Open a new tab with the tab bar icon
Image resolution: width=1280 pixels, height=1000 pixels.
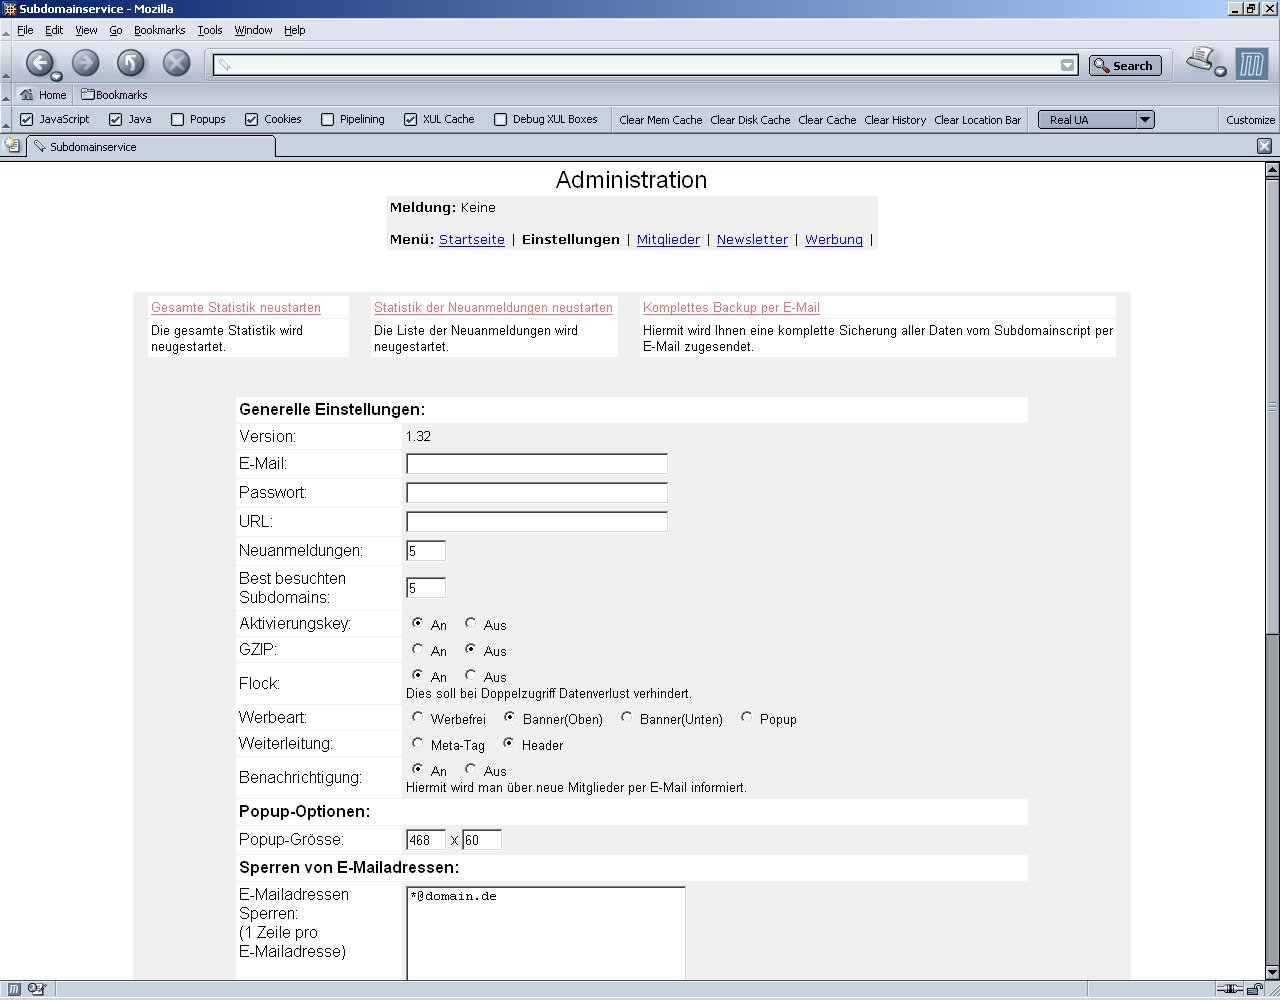pos(12,145)
